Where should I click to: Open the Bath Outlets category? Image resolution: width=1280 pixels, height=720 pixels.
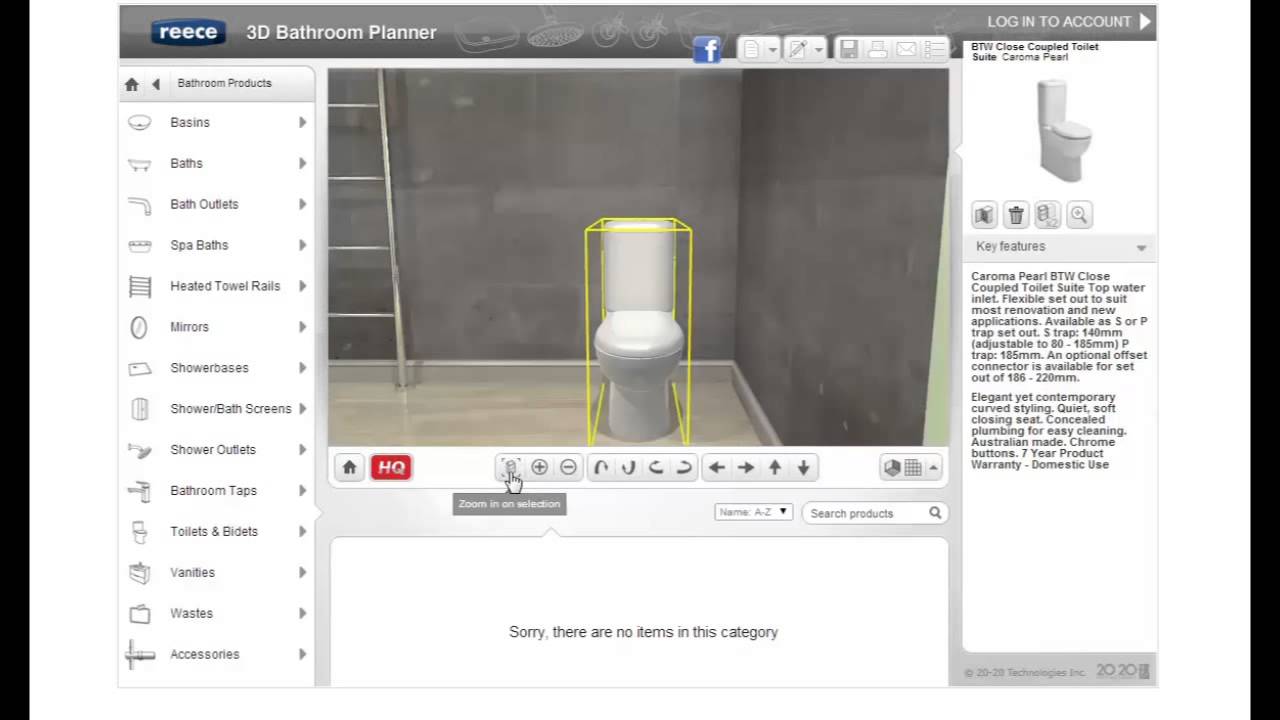217,204
